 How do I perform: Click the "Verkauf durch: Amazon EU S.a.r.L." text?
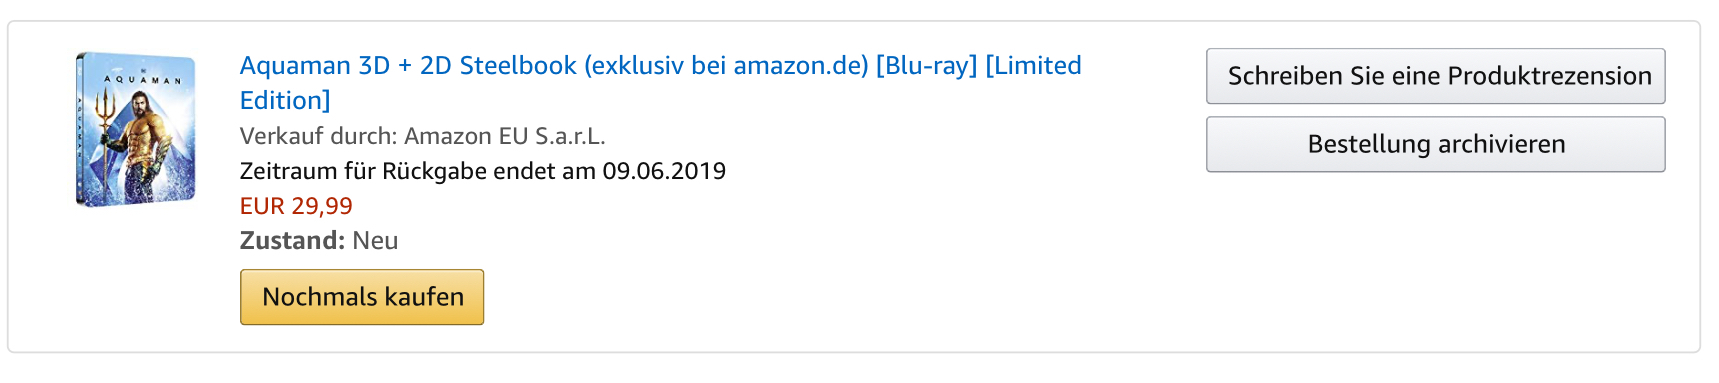click(423, 136)
